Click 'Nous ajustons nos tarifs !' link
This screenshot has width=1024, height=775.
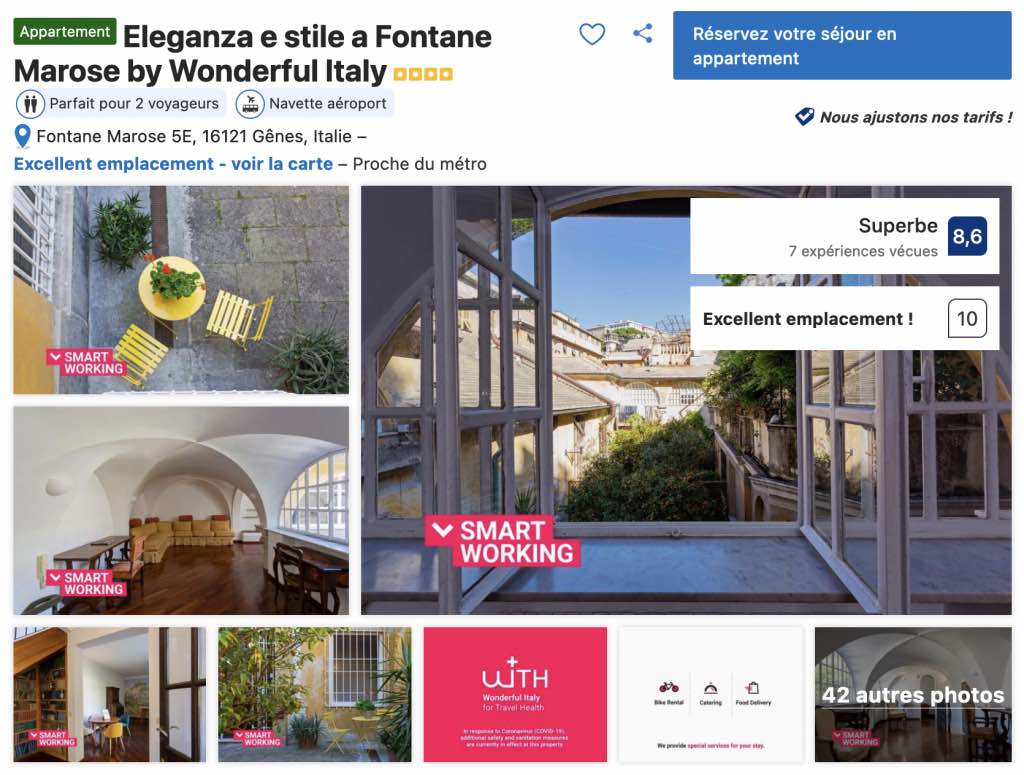click(916, 118)
